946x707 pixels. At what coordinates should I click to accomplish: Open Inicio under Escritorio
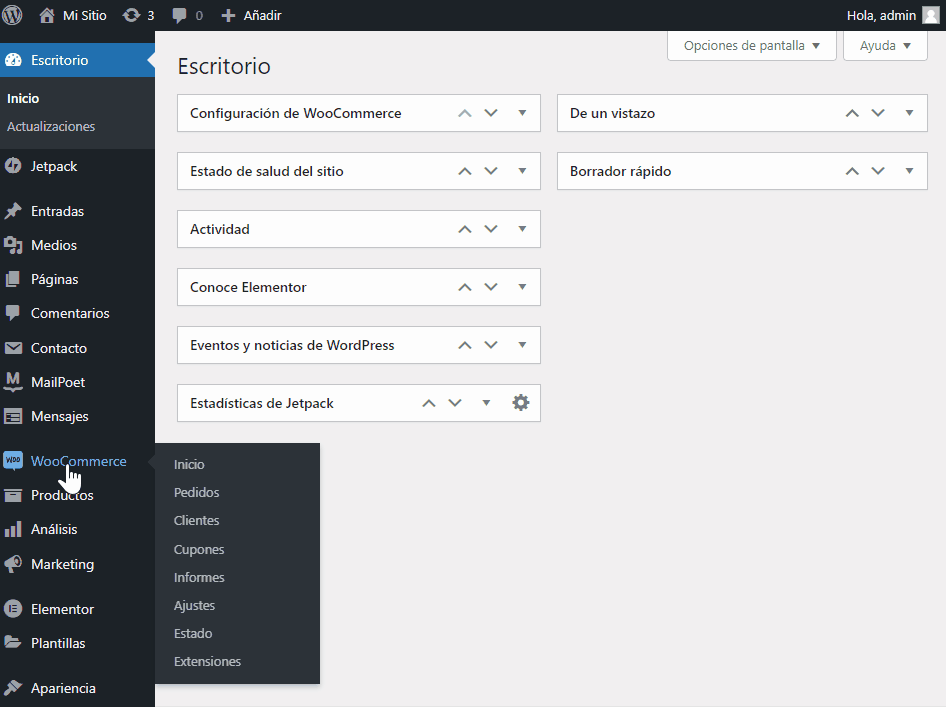coord(23,98)
